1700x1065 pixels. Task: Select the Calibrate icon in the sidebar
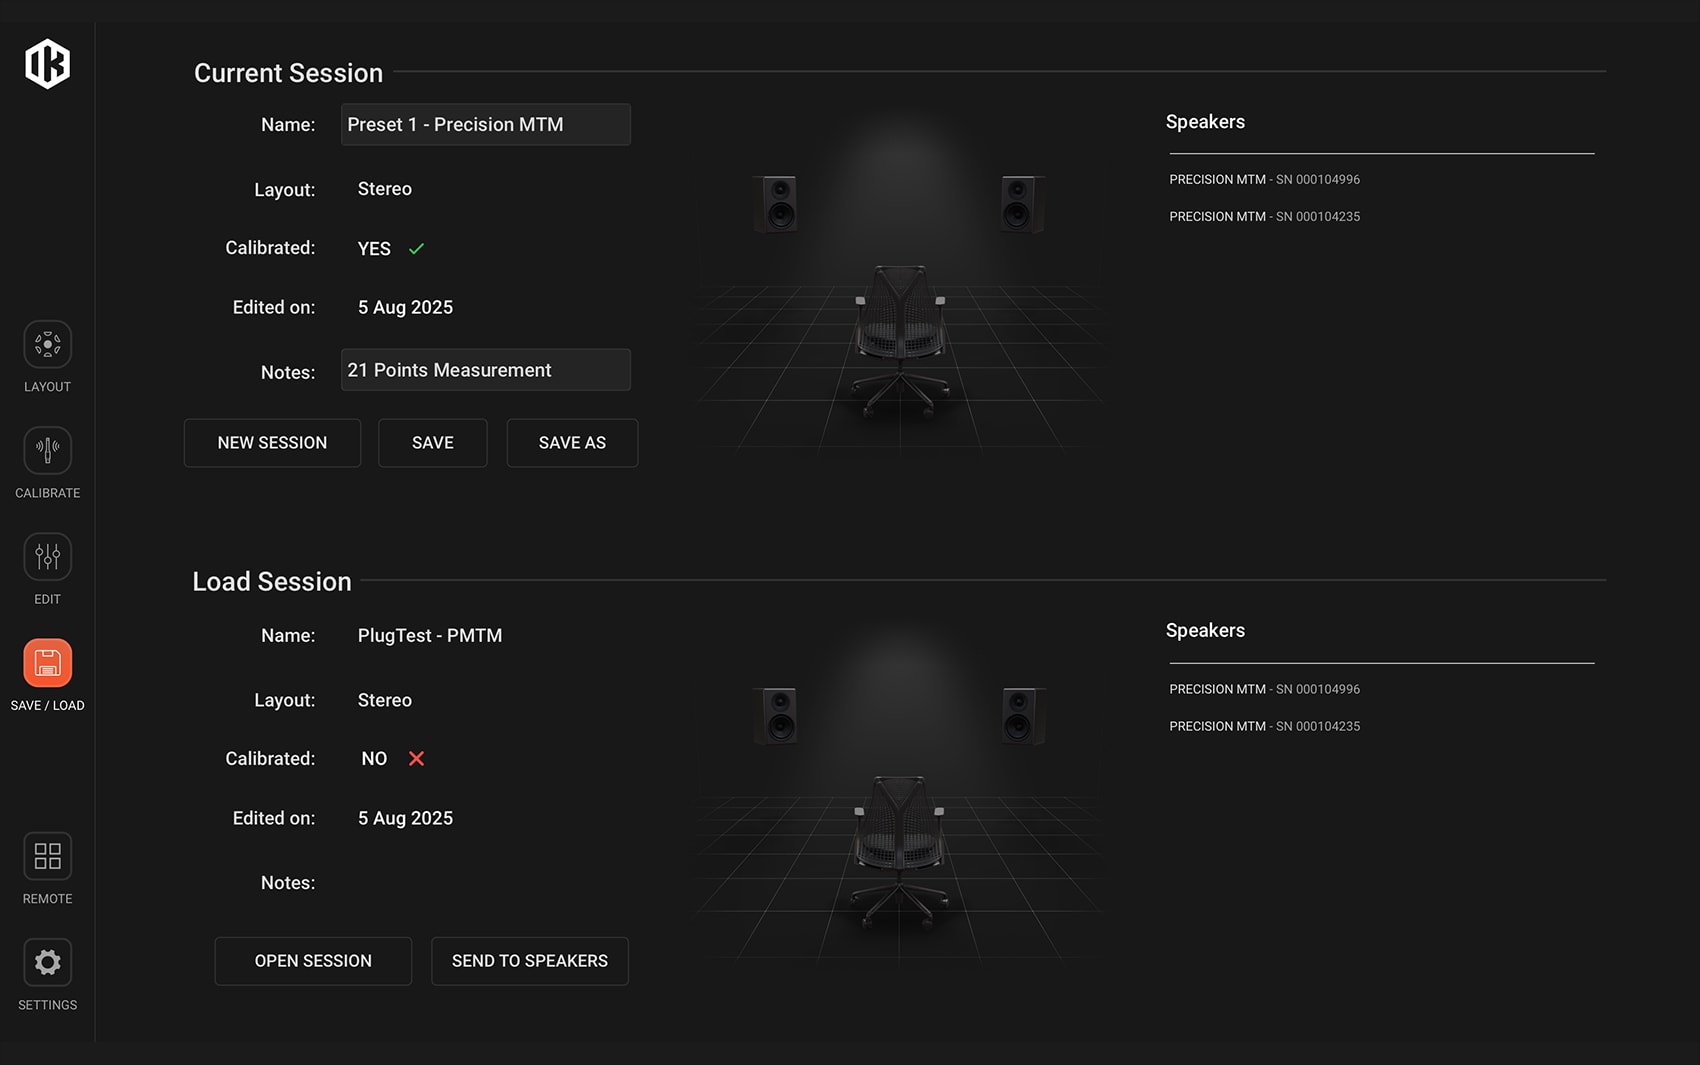tap(47, 450)
